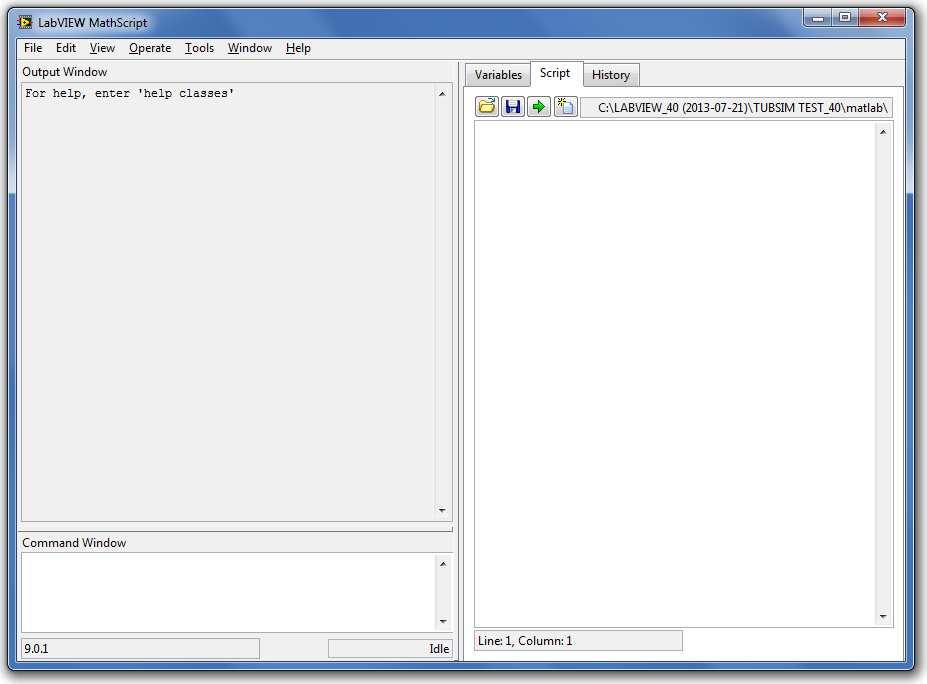Click the 'Line: 1, Column: 1' status field
Image resolution: width=927 pixels, height=684 pixels.
tap(578, 641)
